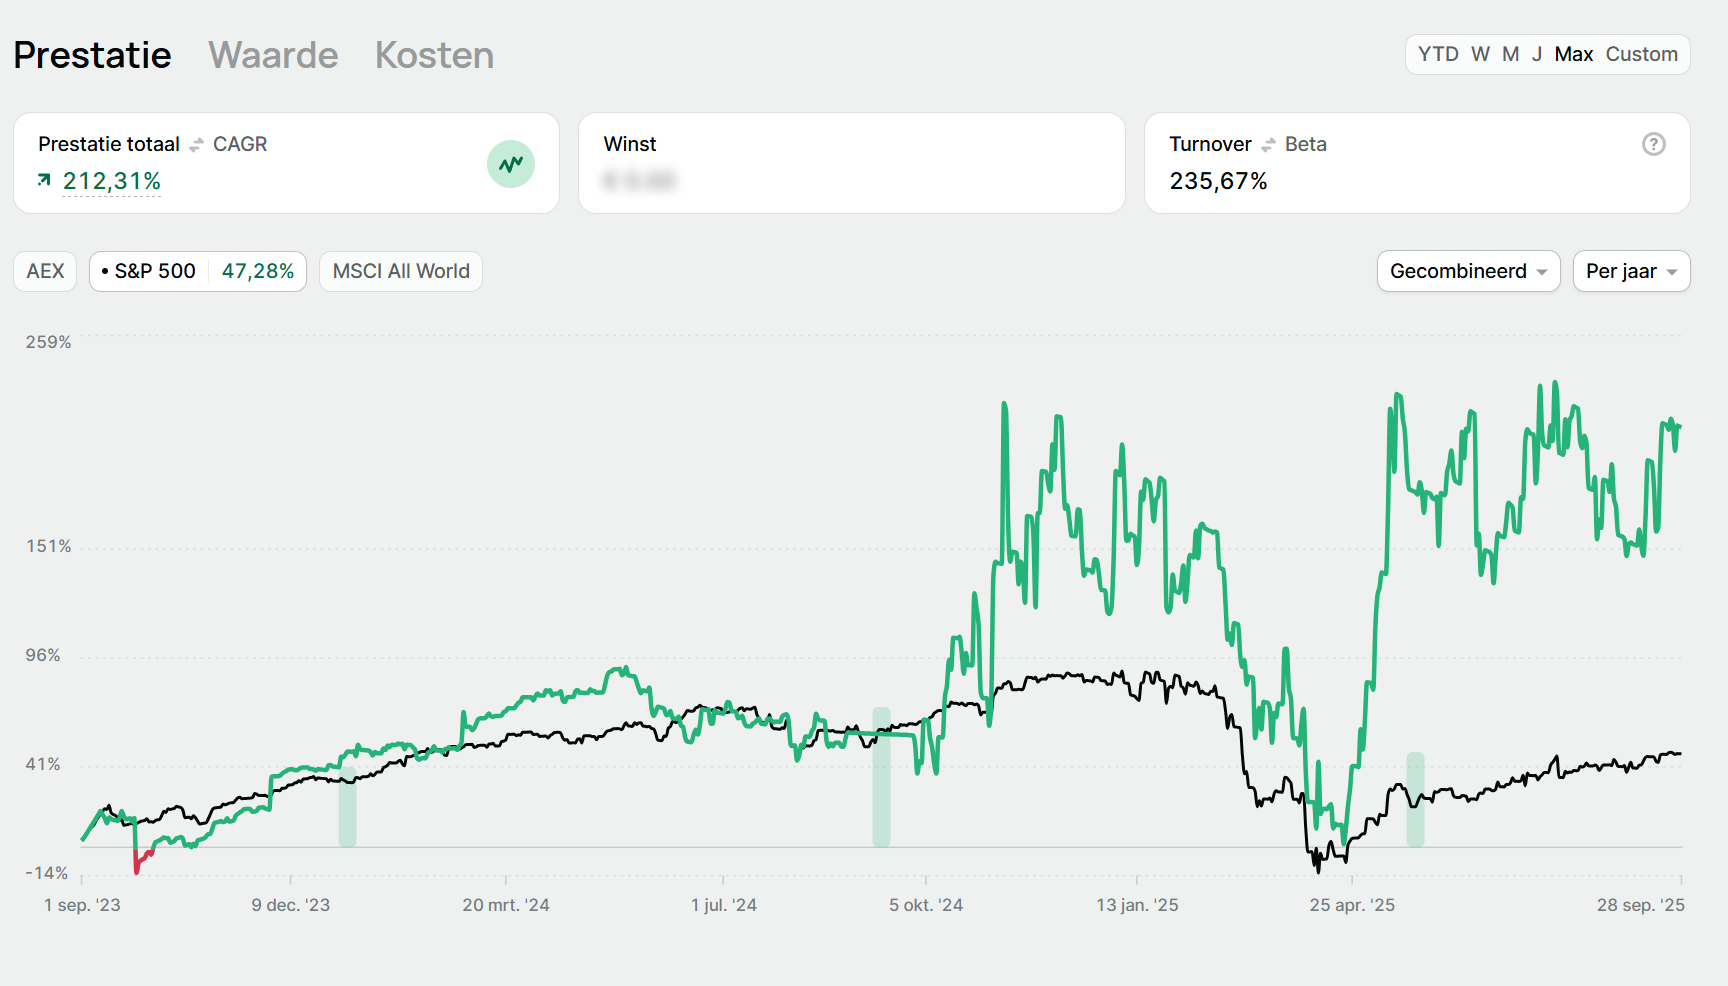Select the YTD time range
Screen dimensions: 1728x986
tap(1437, 54)
